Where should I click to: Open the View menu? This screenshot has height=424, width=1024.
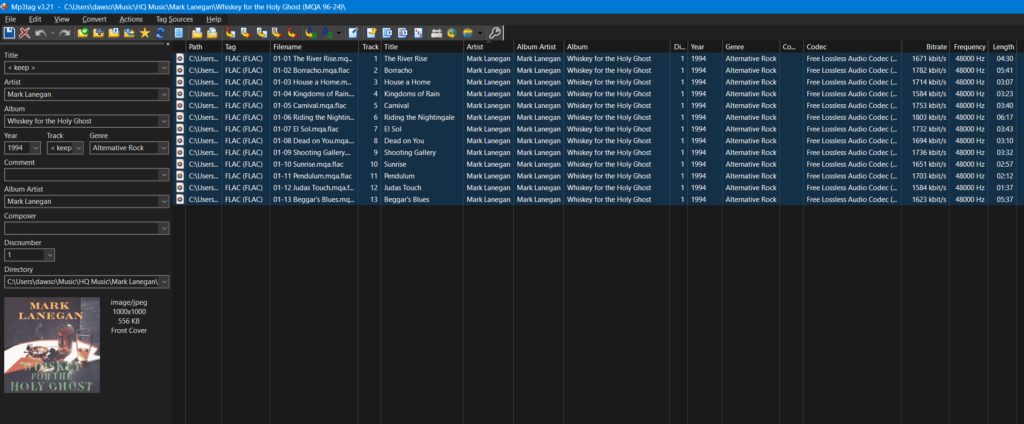point(61,19)
